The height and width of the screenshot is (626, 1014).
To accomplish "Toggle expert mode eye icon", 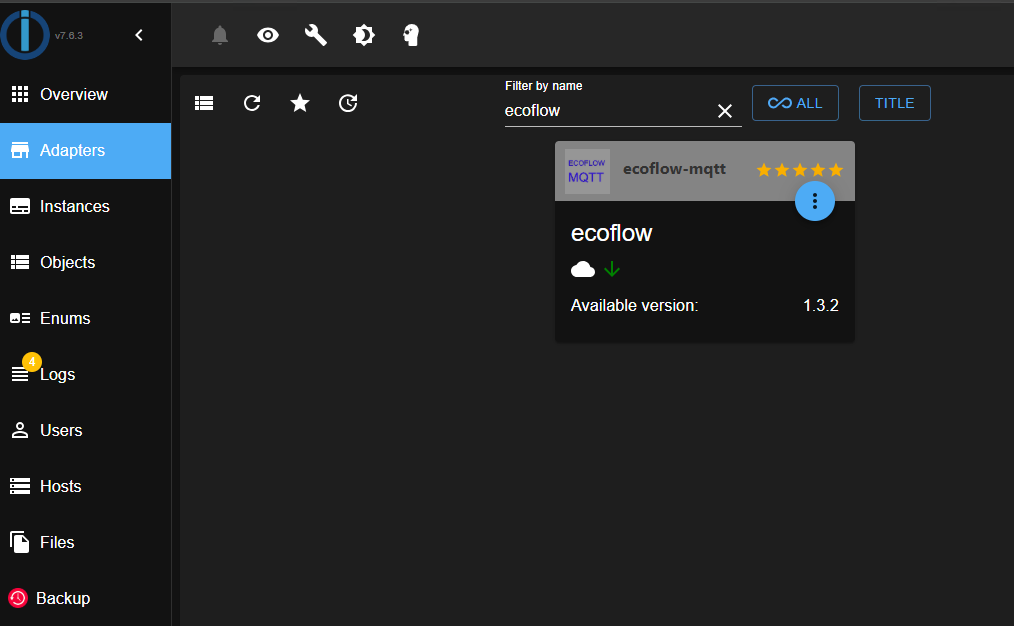I will (268, 35).
